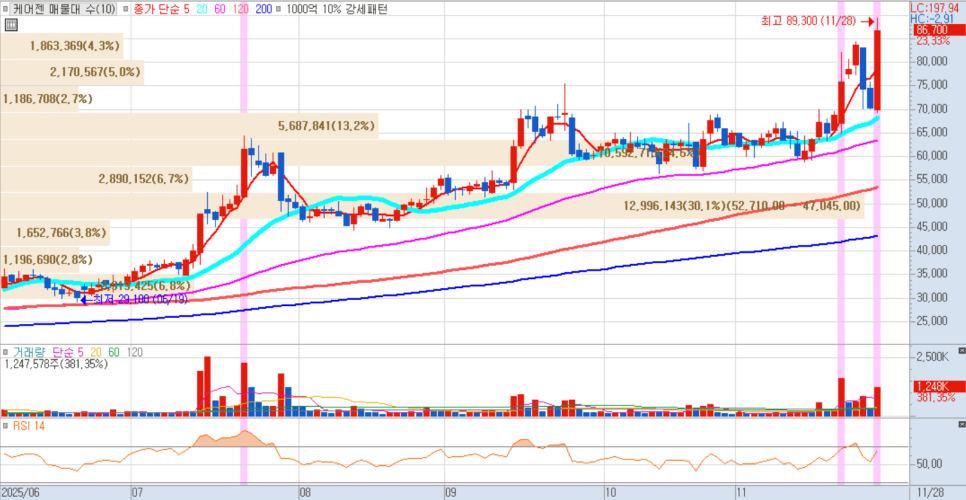Screen dimensions: 966x500
Task: Click the cyan 20-day price MA legend
Action: (202, 10)
